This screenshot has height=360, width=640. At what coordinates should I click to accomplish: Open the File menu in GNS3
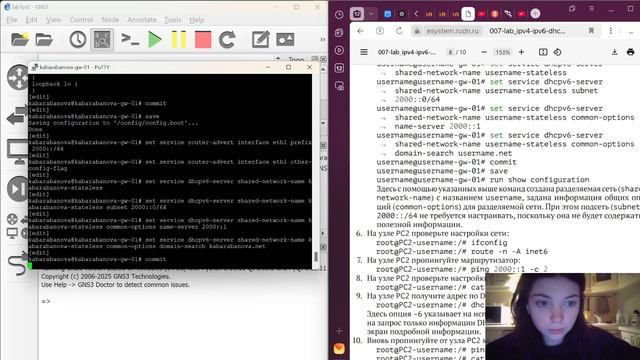click(x=12, y=20)
